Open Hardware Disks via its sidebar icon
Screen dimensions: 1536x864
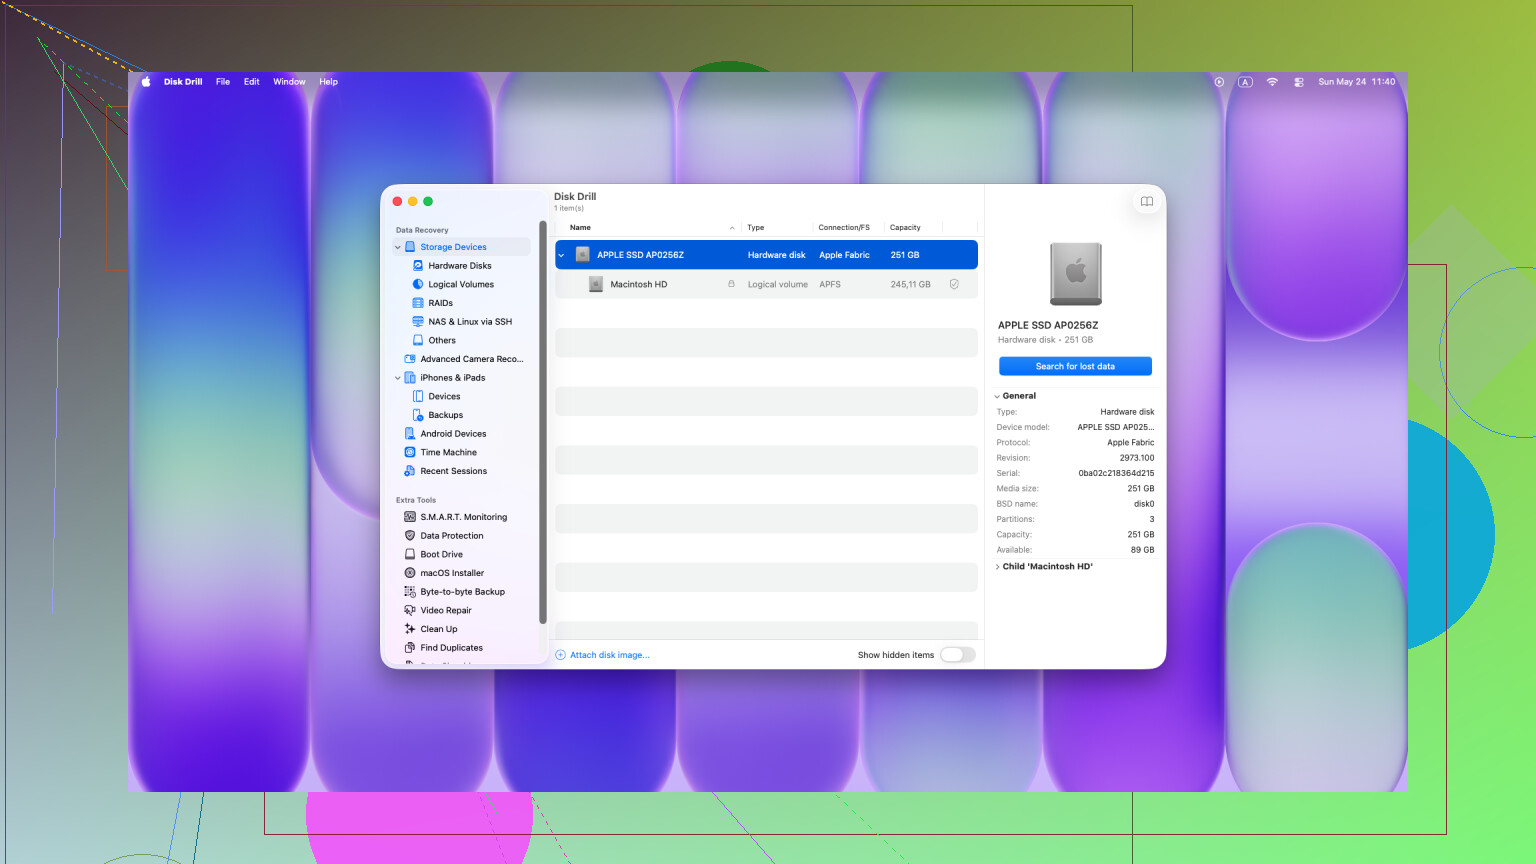[x=418, y=266]
